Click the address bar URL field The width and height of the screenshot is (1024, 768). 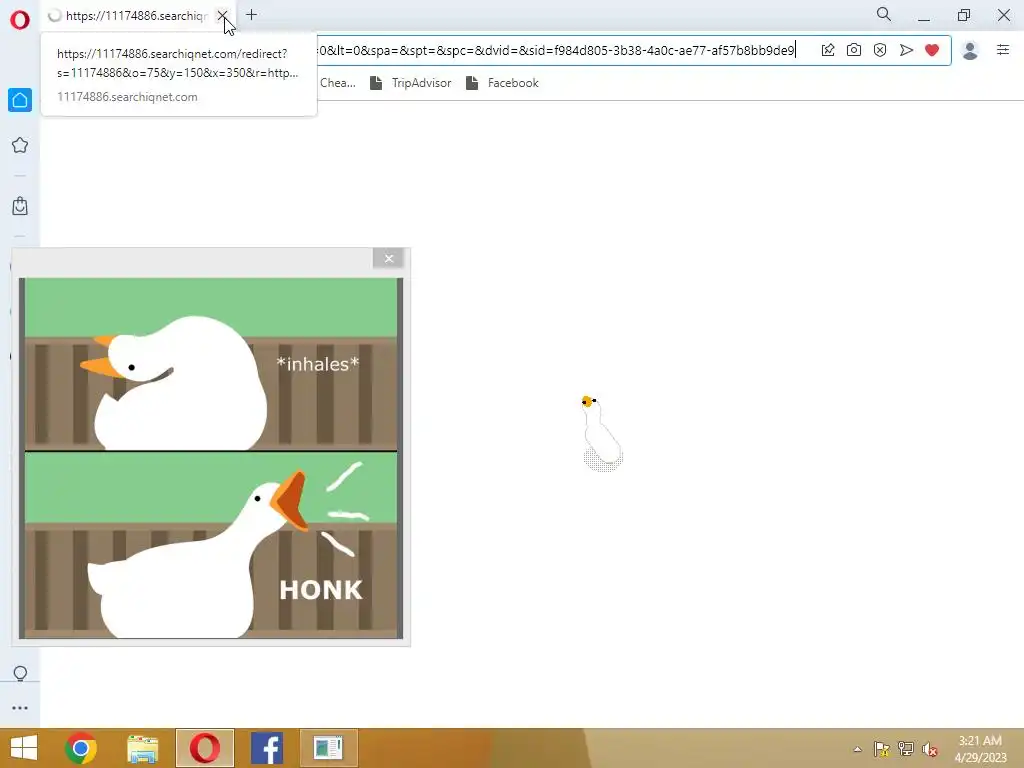tap(555, 50)
